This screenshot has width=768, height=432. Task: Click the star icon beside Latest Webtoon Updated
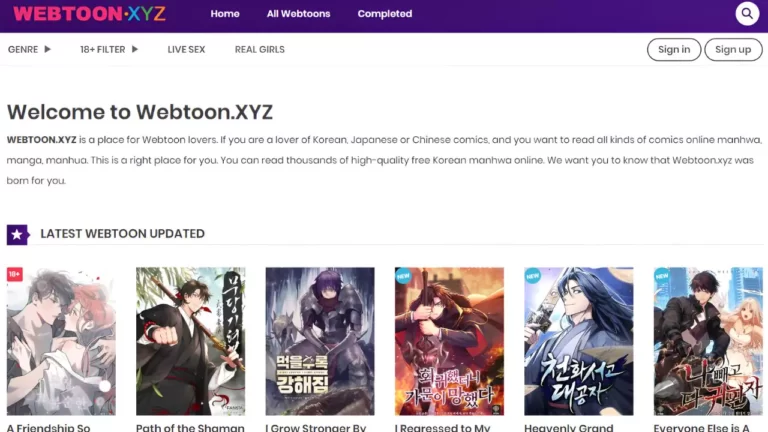[17, 235]
